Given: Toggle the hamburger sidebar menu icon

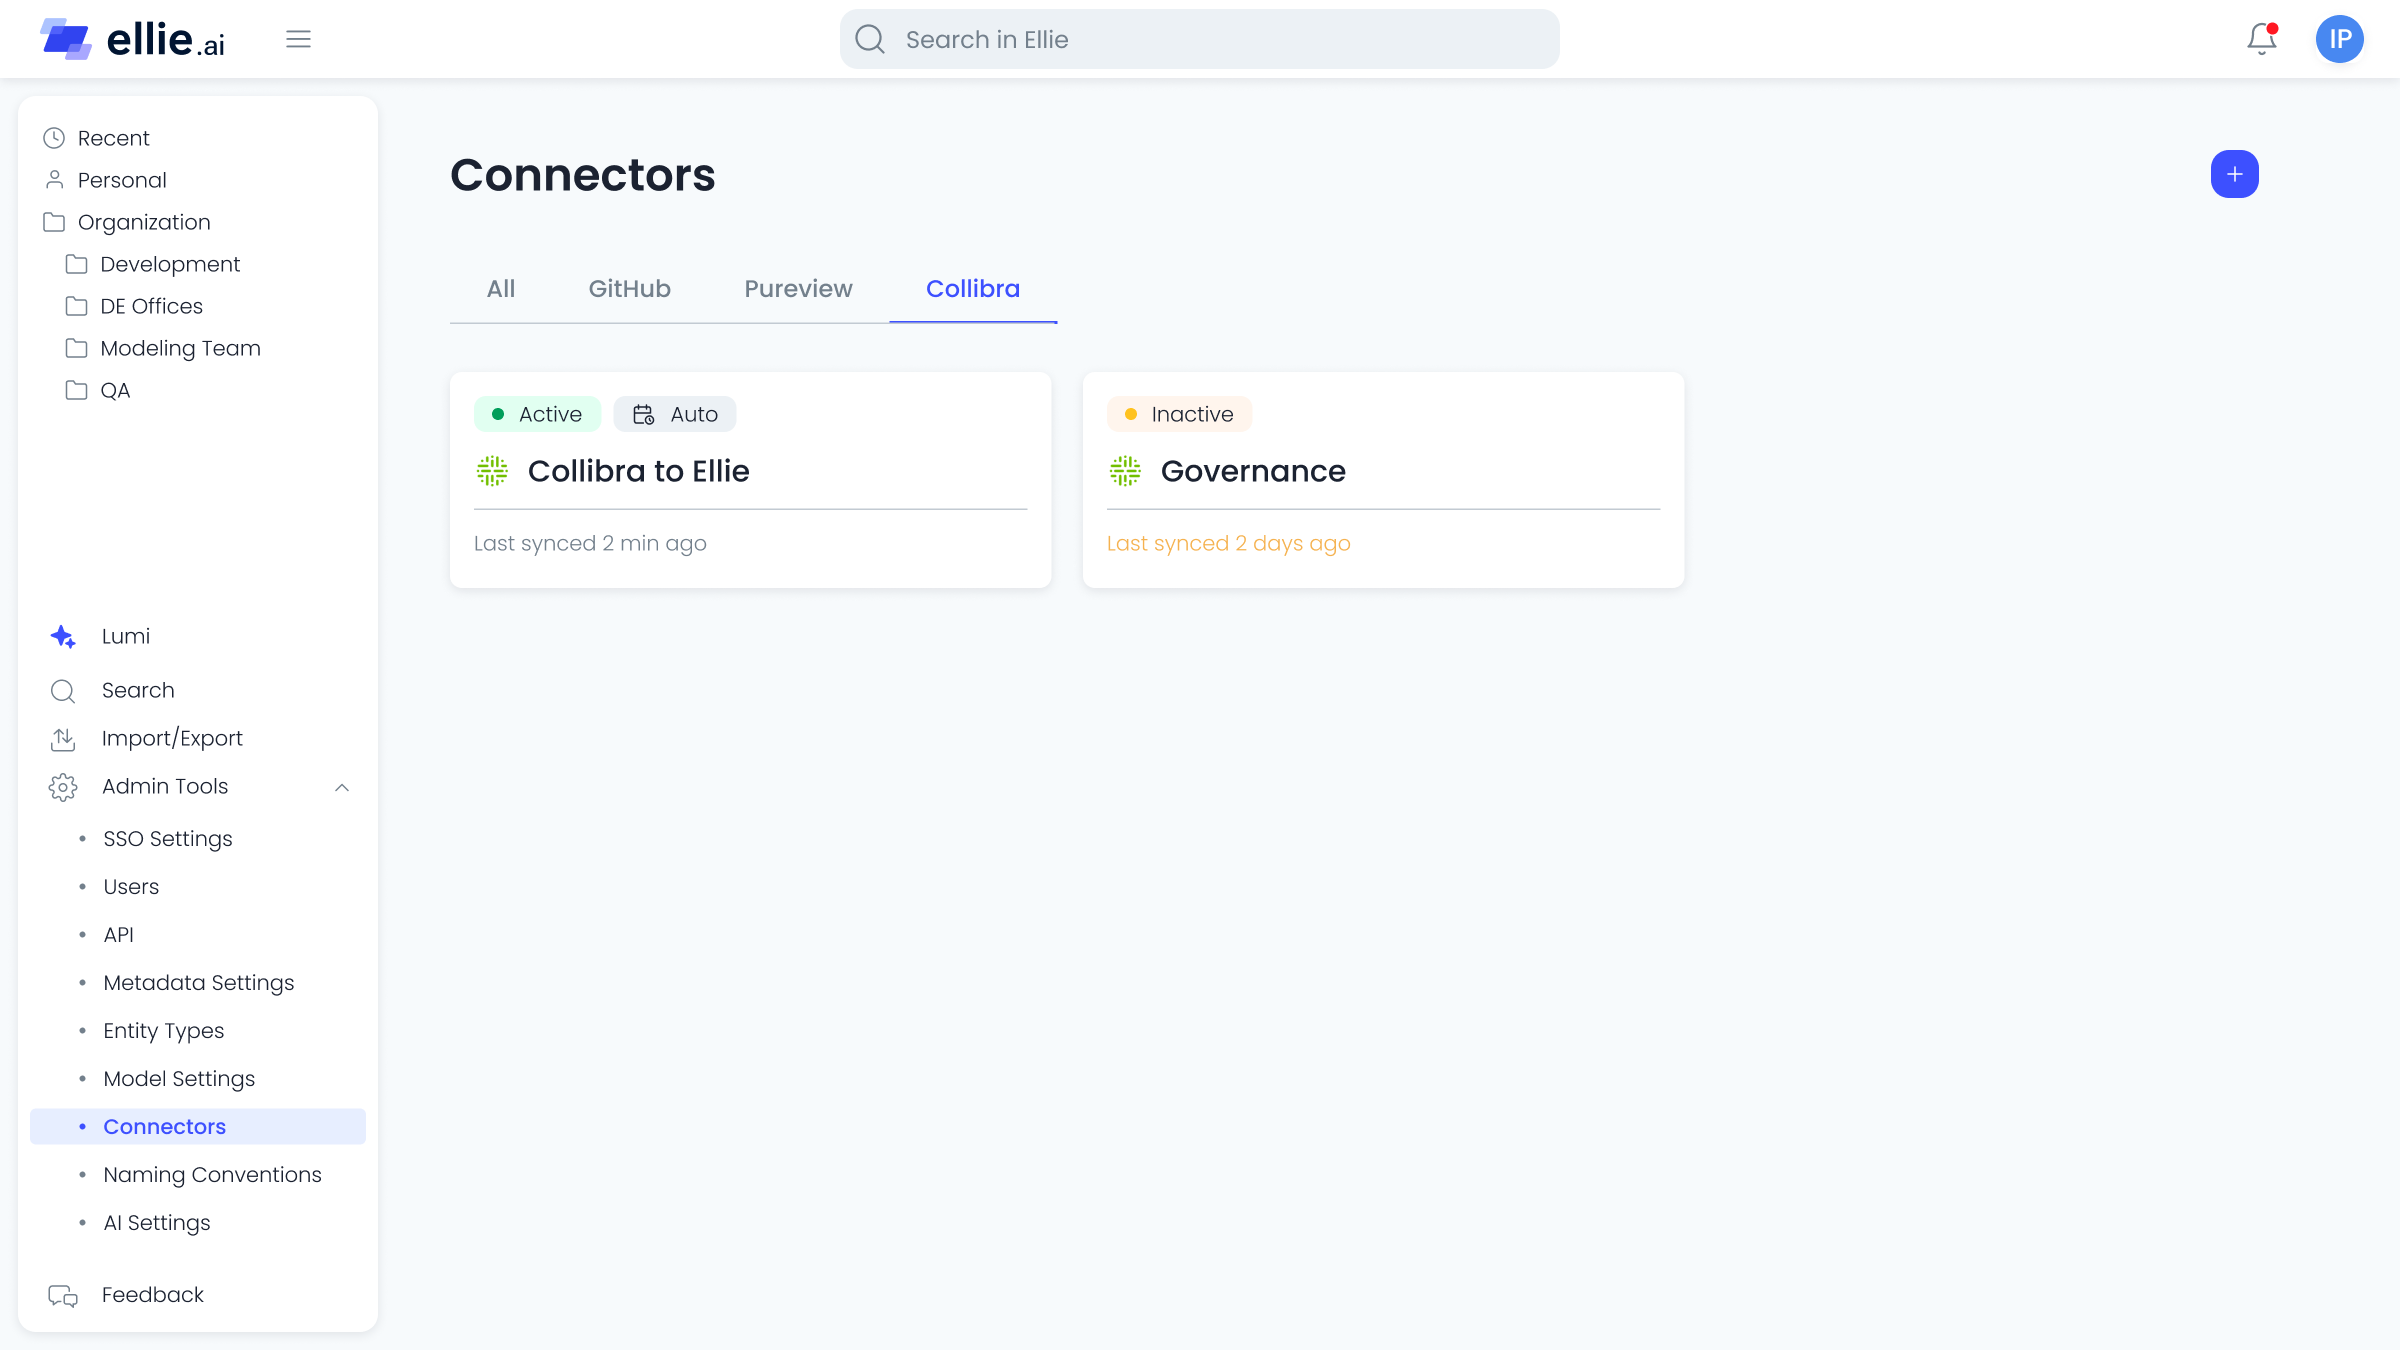Looking at the screenshot, I should (298, 39).
